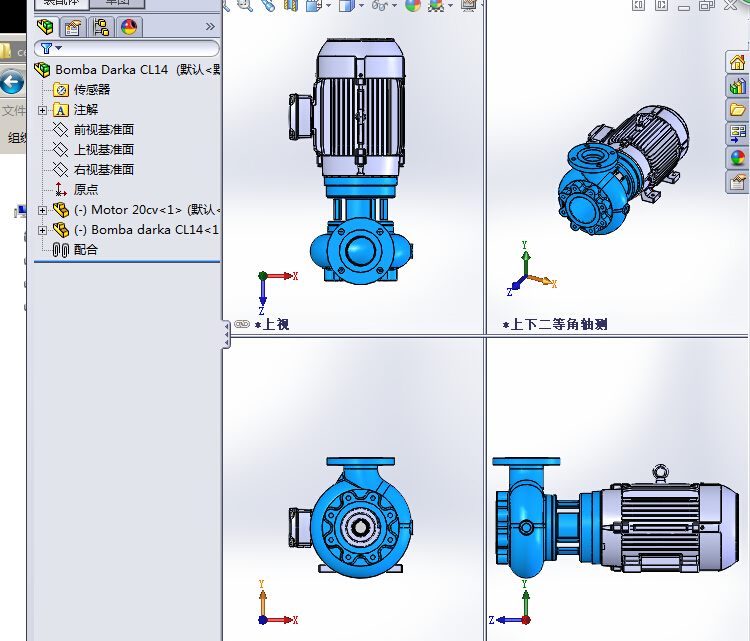The image size is (750, 641).
Task: Click the pump front view in bottom-left viewport
Action: [351, 518]
